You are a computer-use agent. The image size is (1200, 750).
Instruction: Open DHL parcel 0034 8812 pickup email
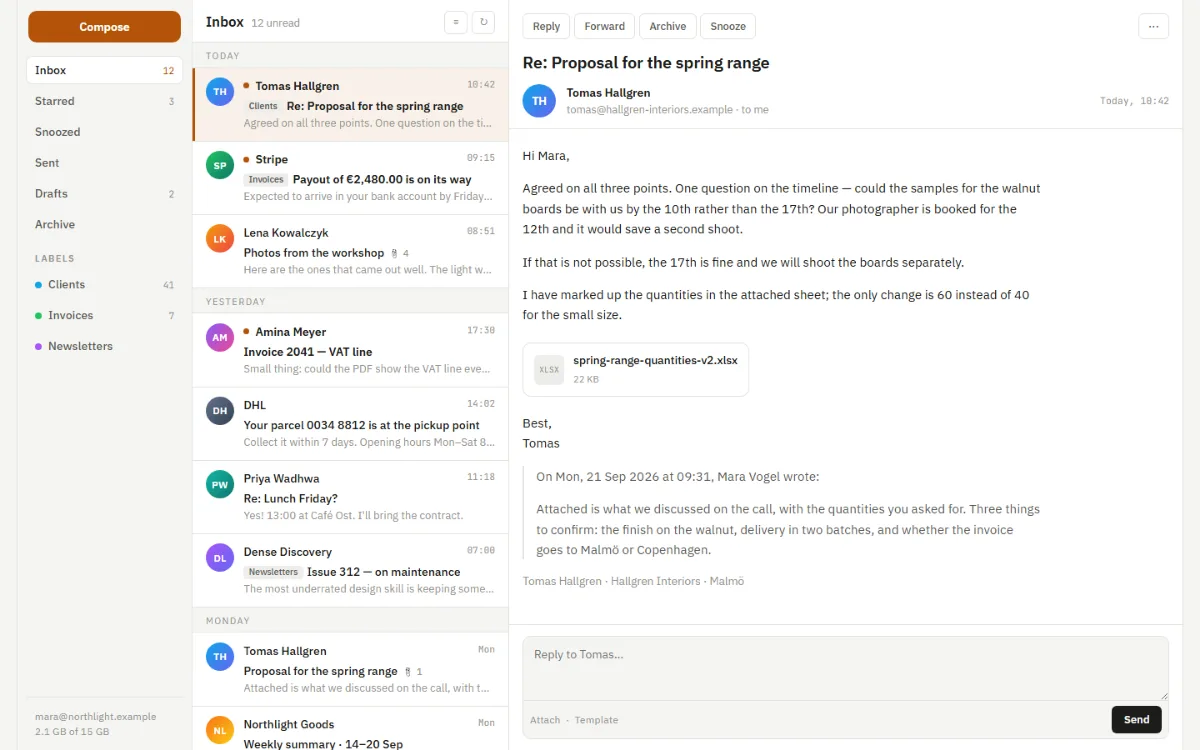coord(350,424)
